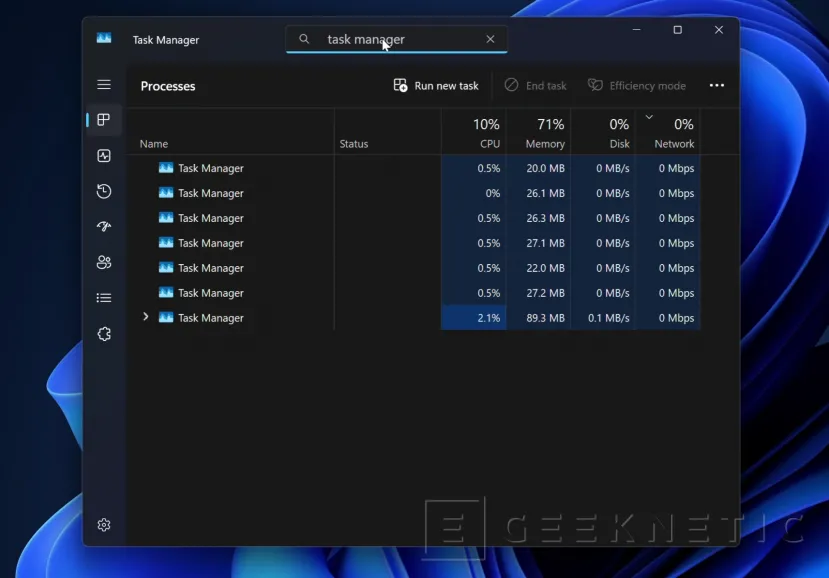Viewport: 829px width, 578px height.
Task: Click the search magnifier icon
Action: (304, 39)
